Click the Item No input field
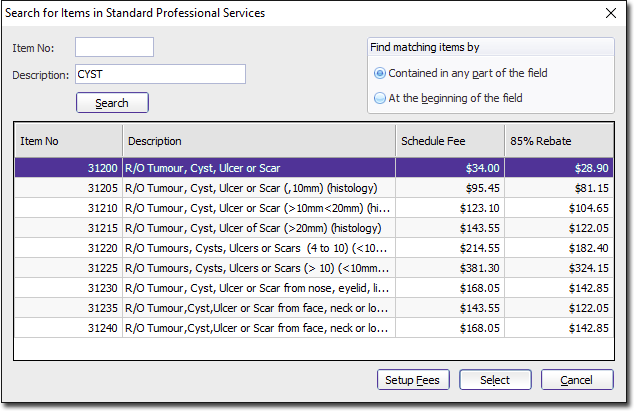 coord(114,48)
